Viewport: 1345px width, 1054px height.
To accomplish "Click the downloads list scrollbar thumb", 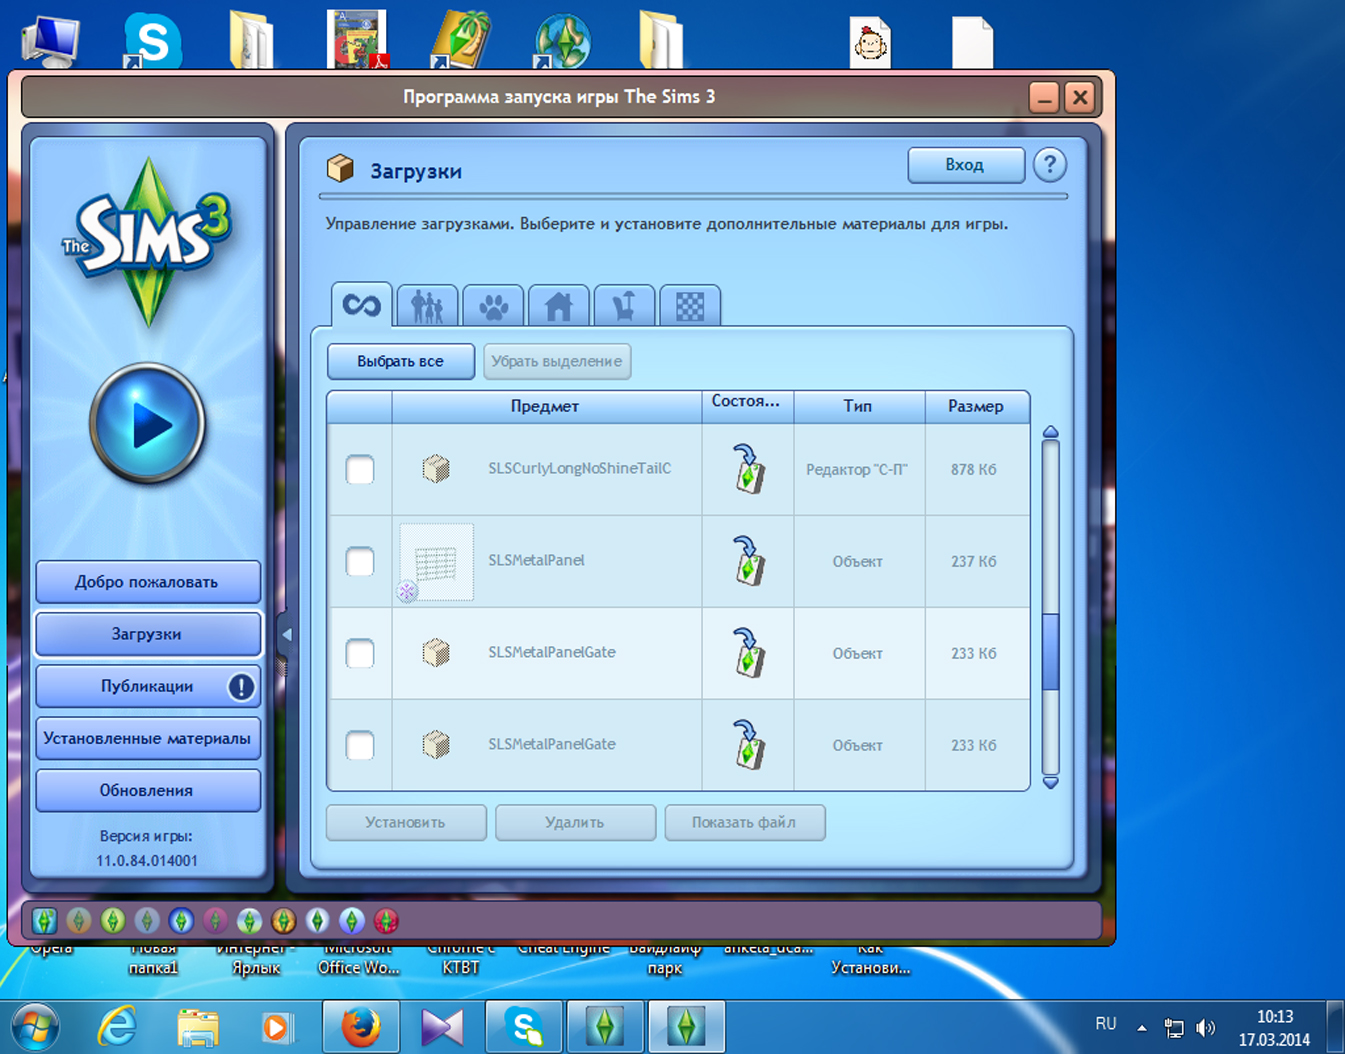I will coord(1050,652).
